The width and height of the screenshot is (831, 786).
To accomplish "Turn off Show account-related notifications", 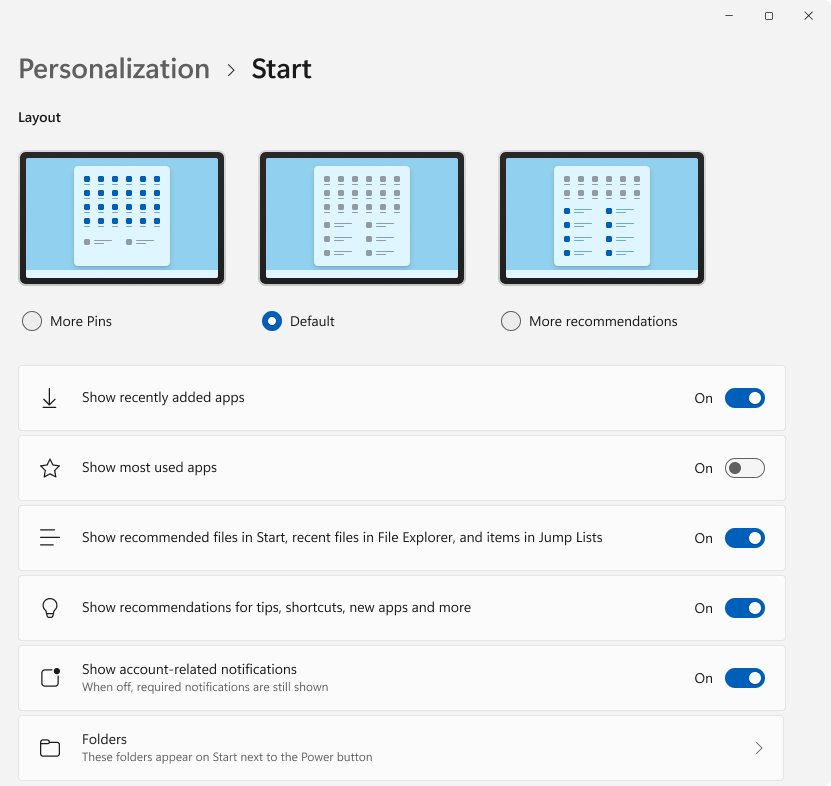I will (x=744, y=677).
